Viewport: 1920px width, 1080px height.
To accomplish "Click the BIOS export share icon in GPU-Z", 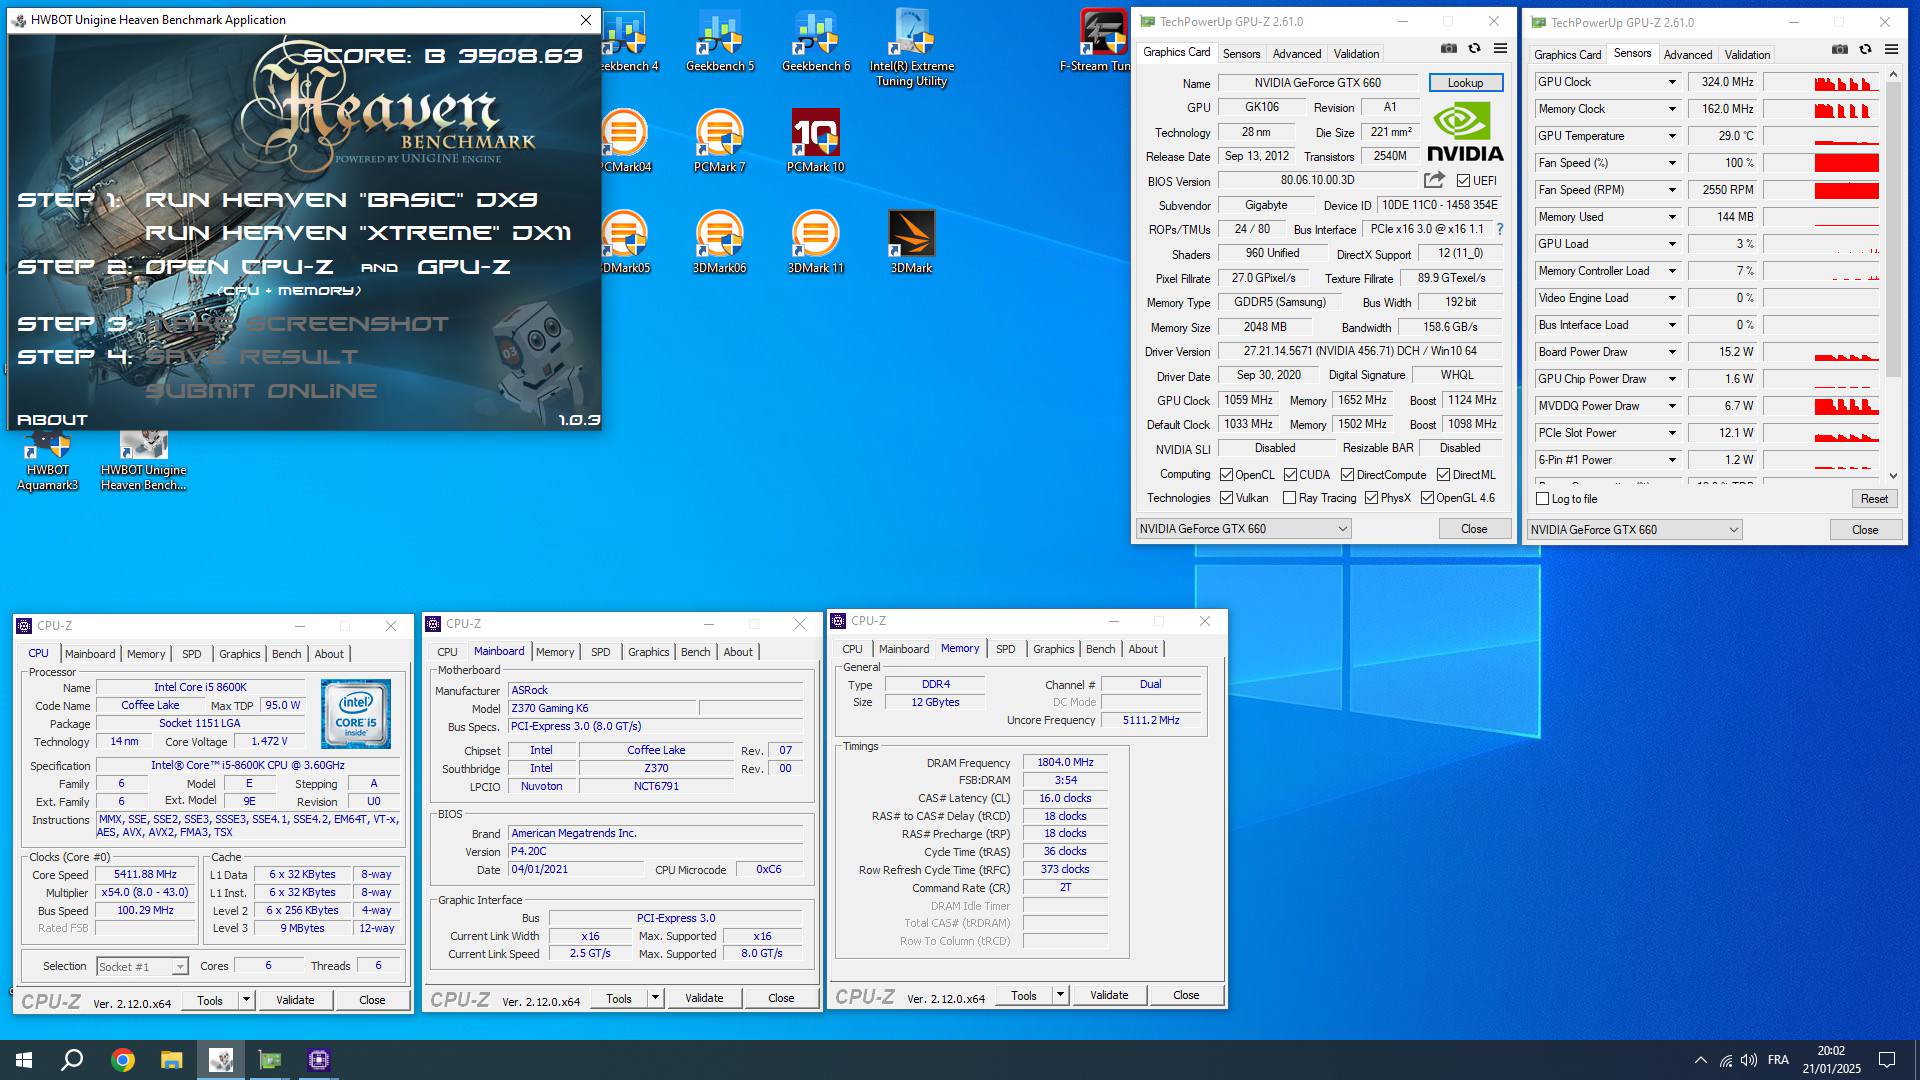I will (x=1434, y=180).
